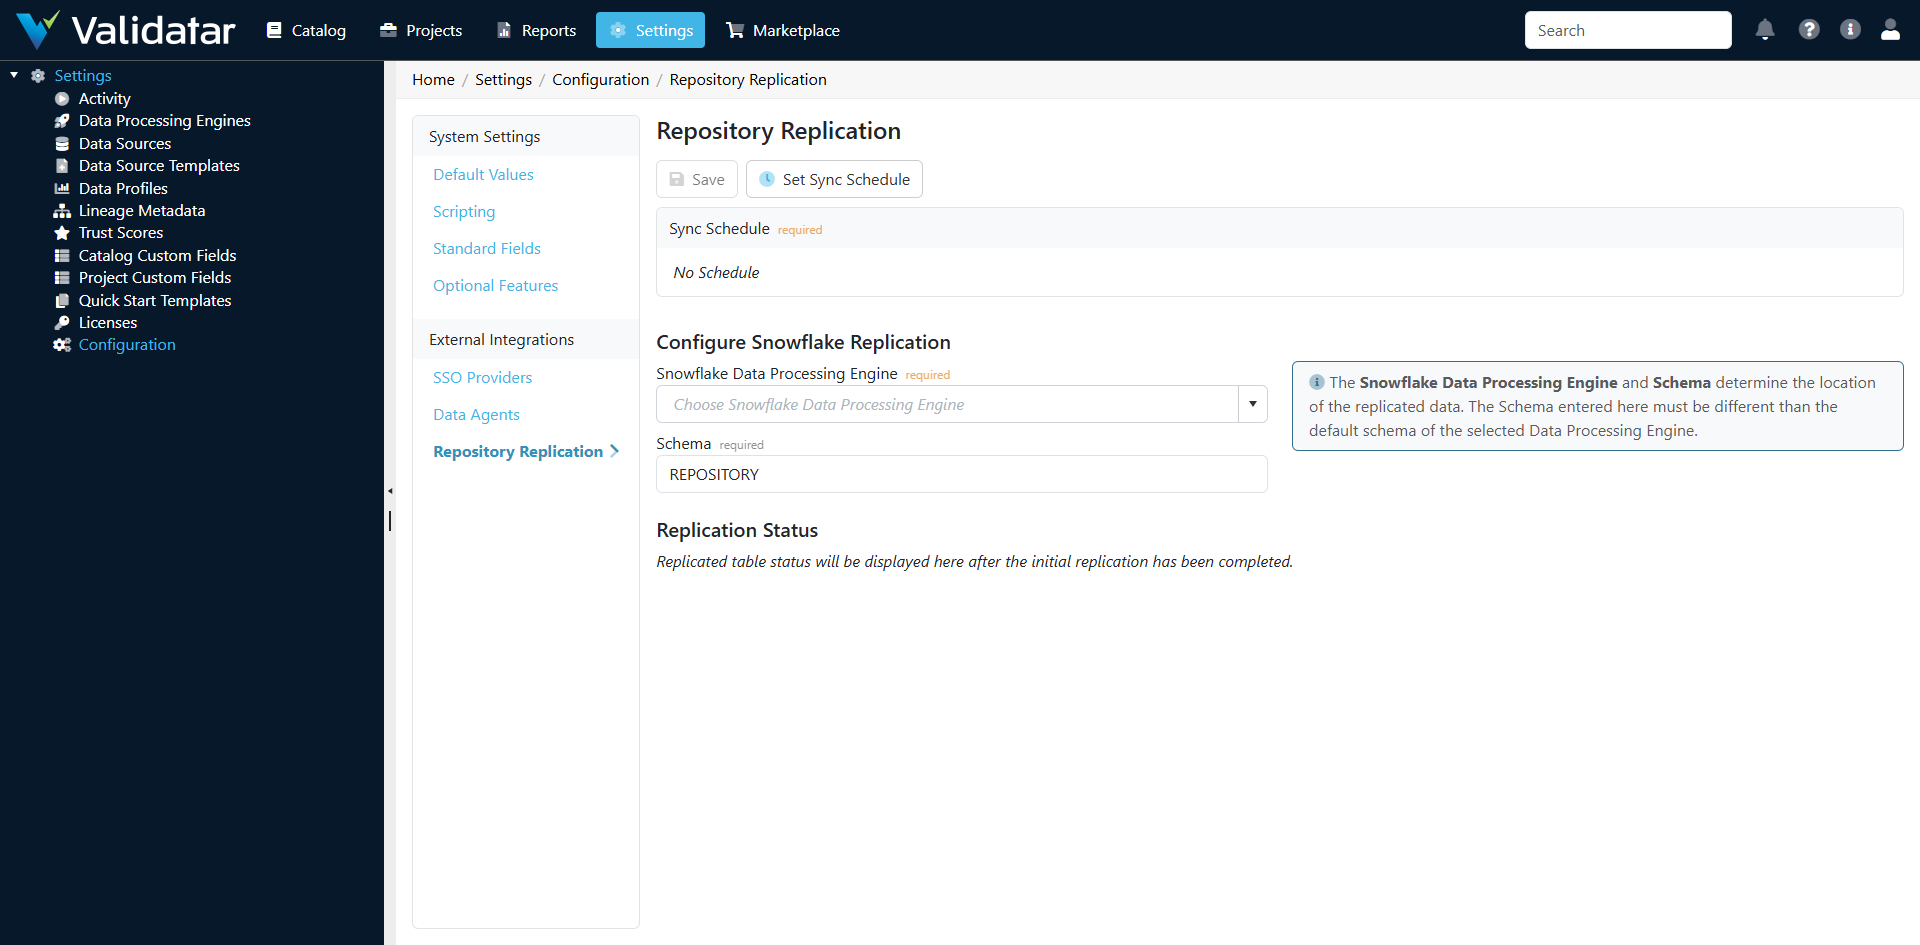The image size is (1920, 945).
Task: Open the Snowflake Data Processing Engine dropdown
Action: tap(1251, 404)
